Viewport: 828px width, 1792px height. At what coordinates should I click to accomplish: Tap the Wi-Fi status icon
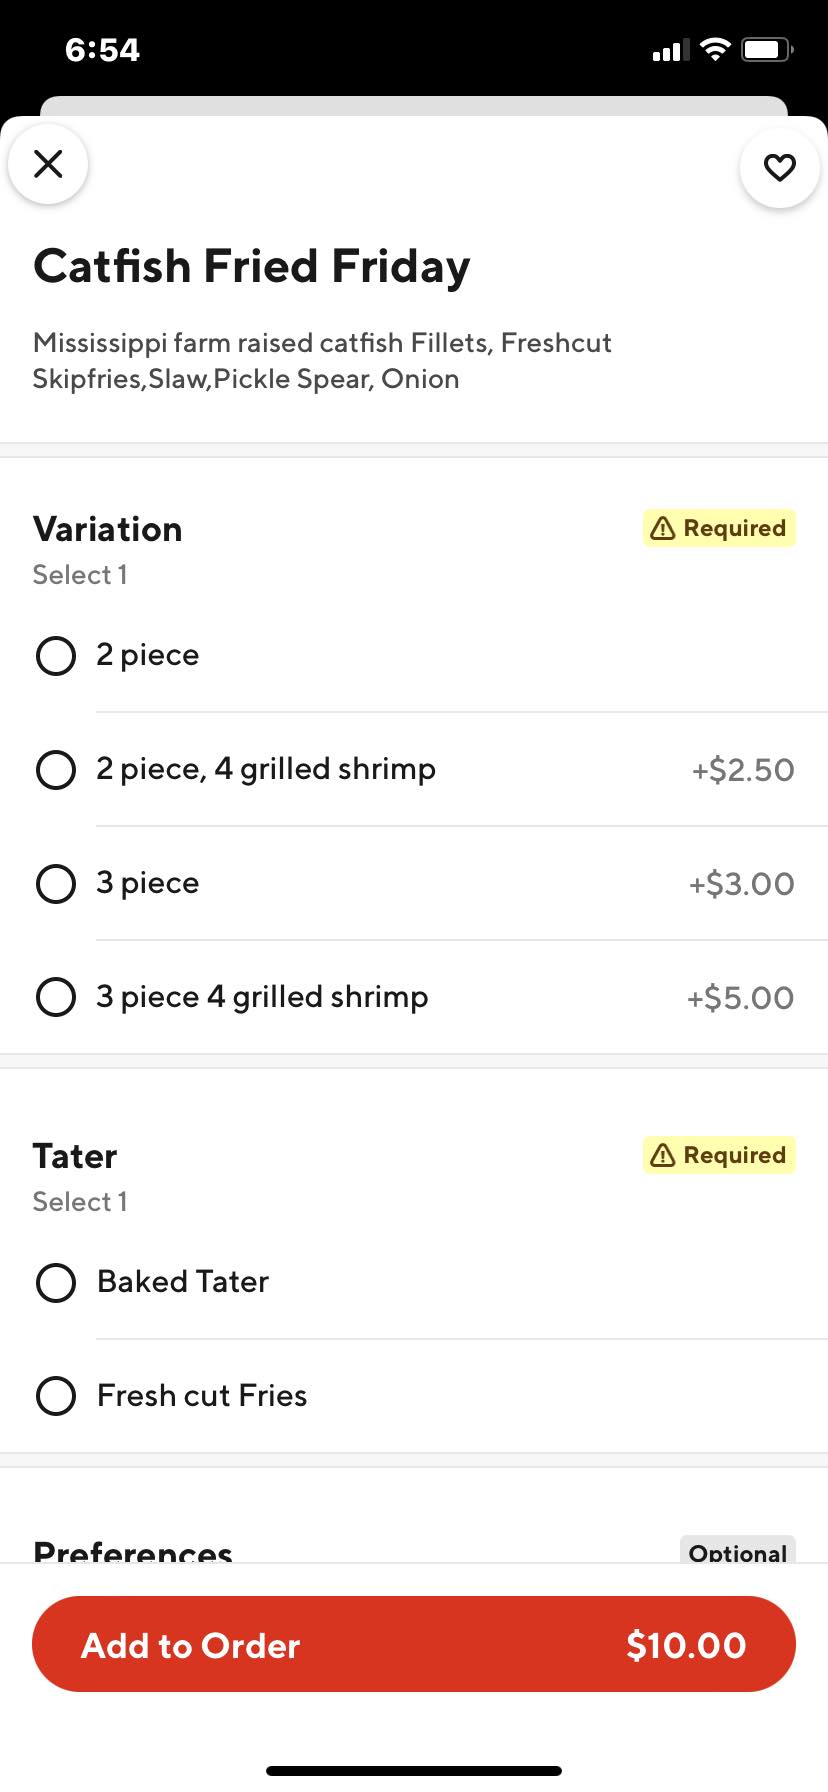pos(715,49)
